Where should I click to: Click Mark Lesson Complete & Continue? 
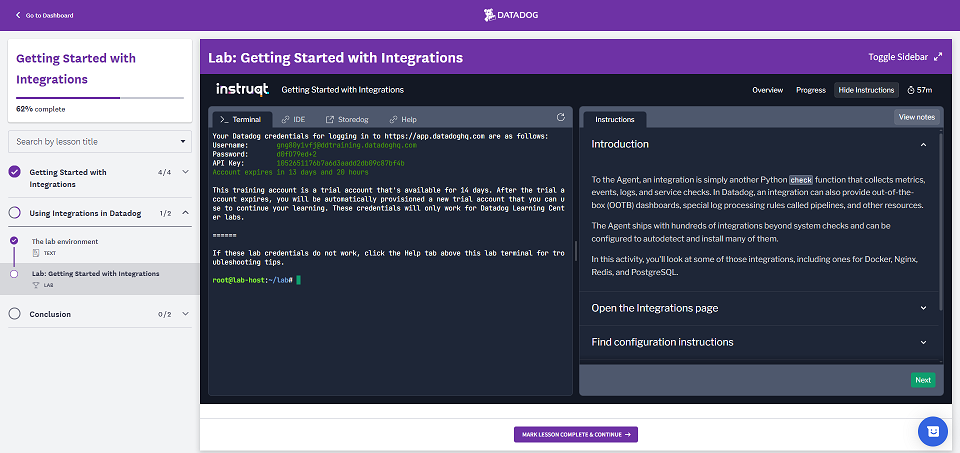click(x=576, y=435)
